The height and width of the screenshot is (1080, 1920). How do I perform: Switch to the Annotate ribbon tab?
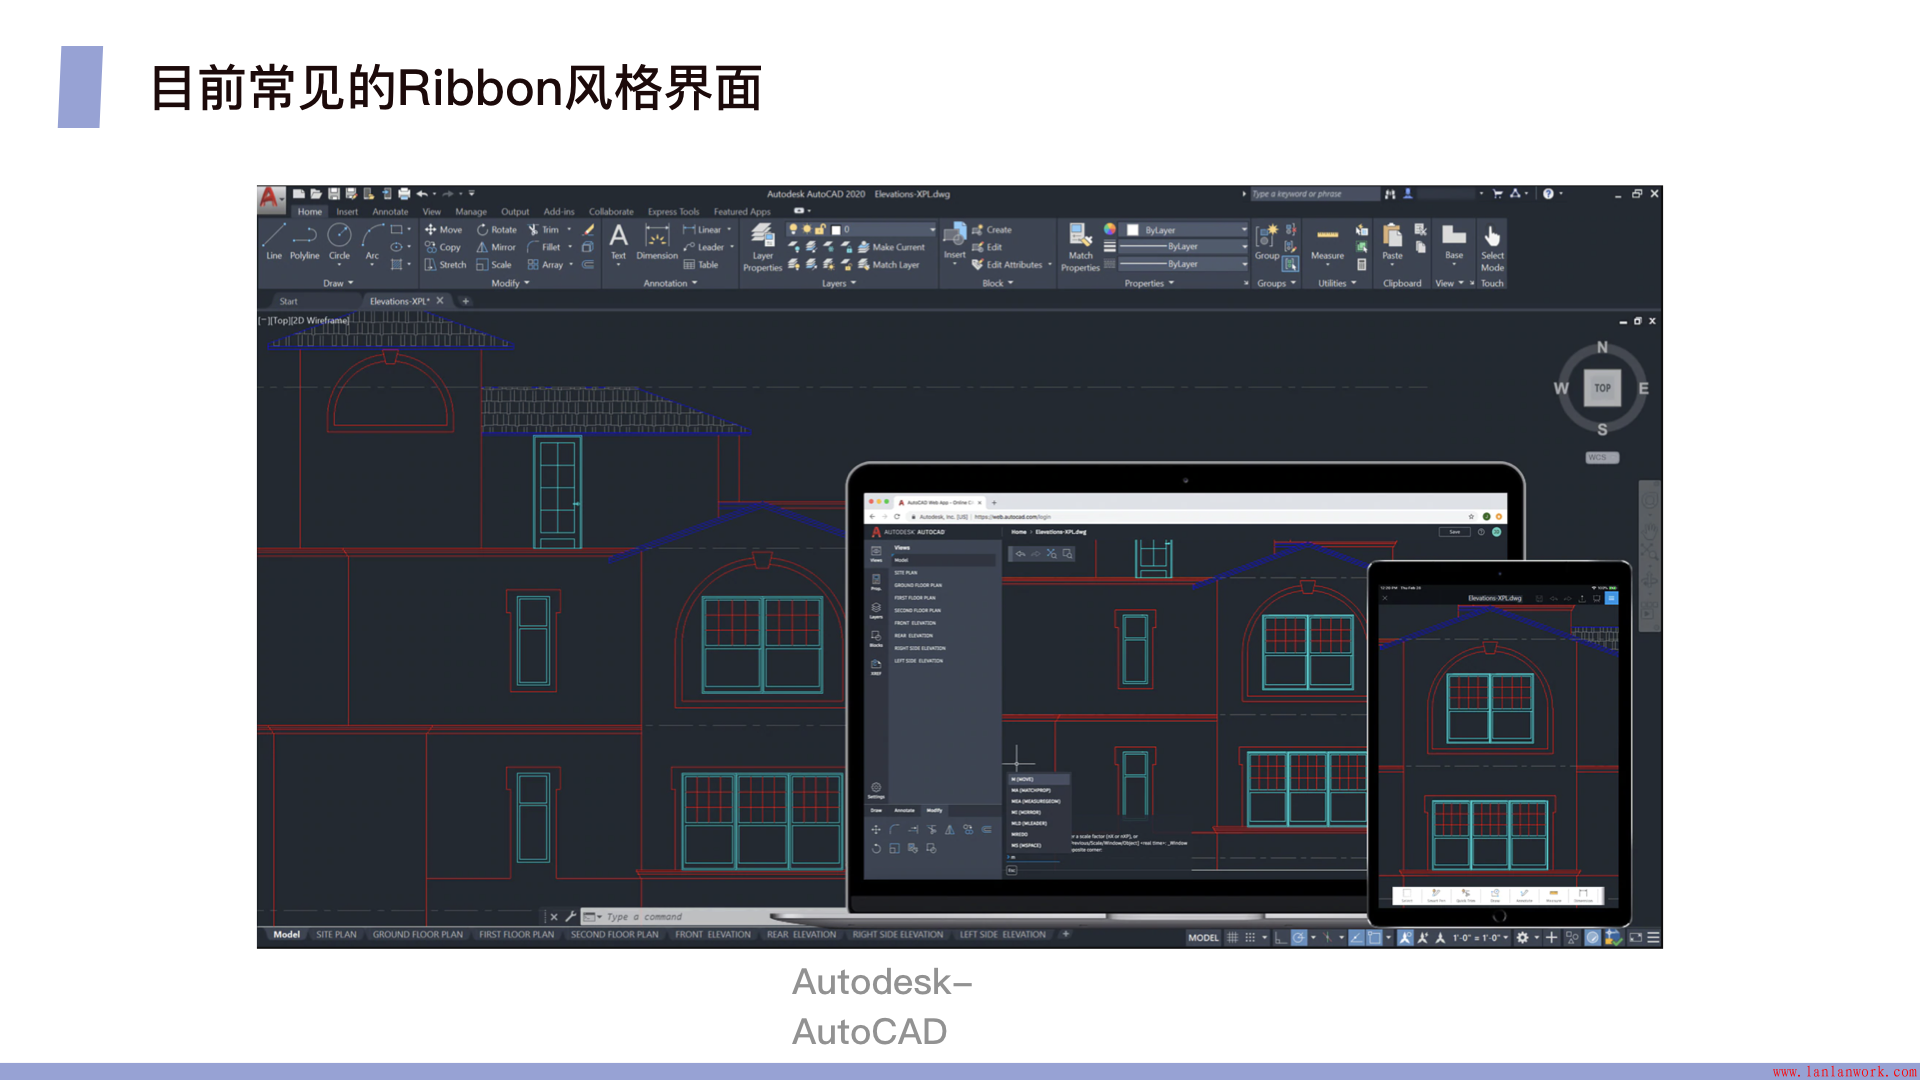(390, 212)
